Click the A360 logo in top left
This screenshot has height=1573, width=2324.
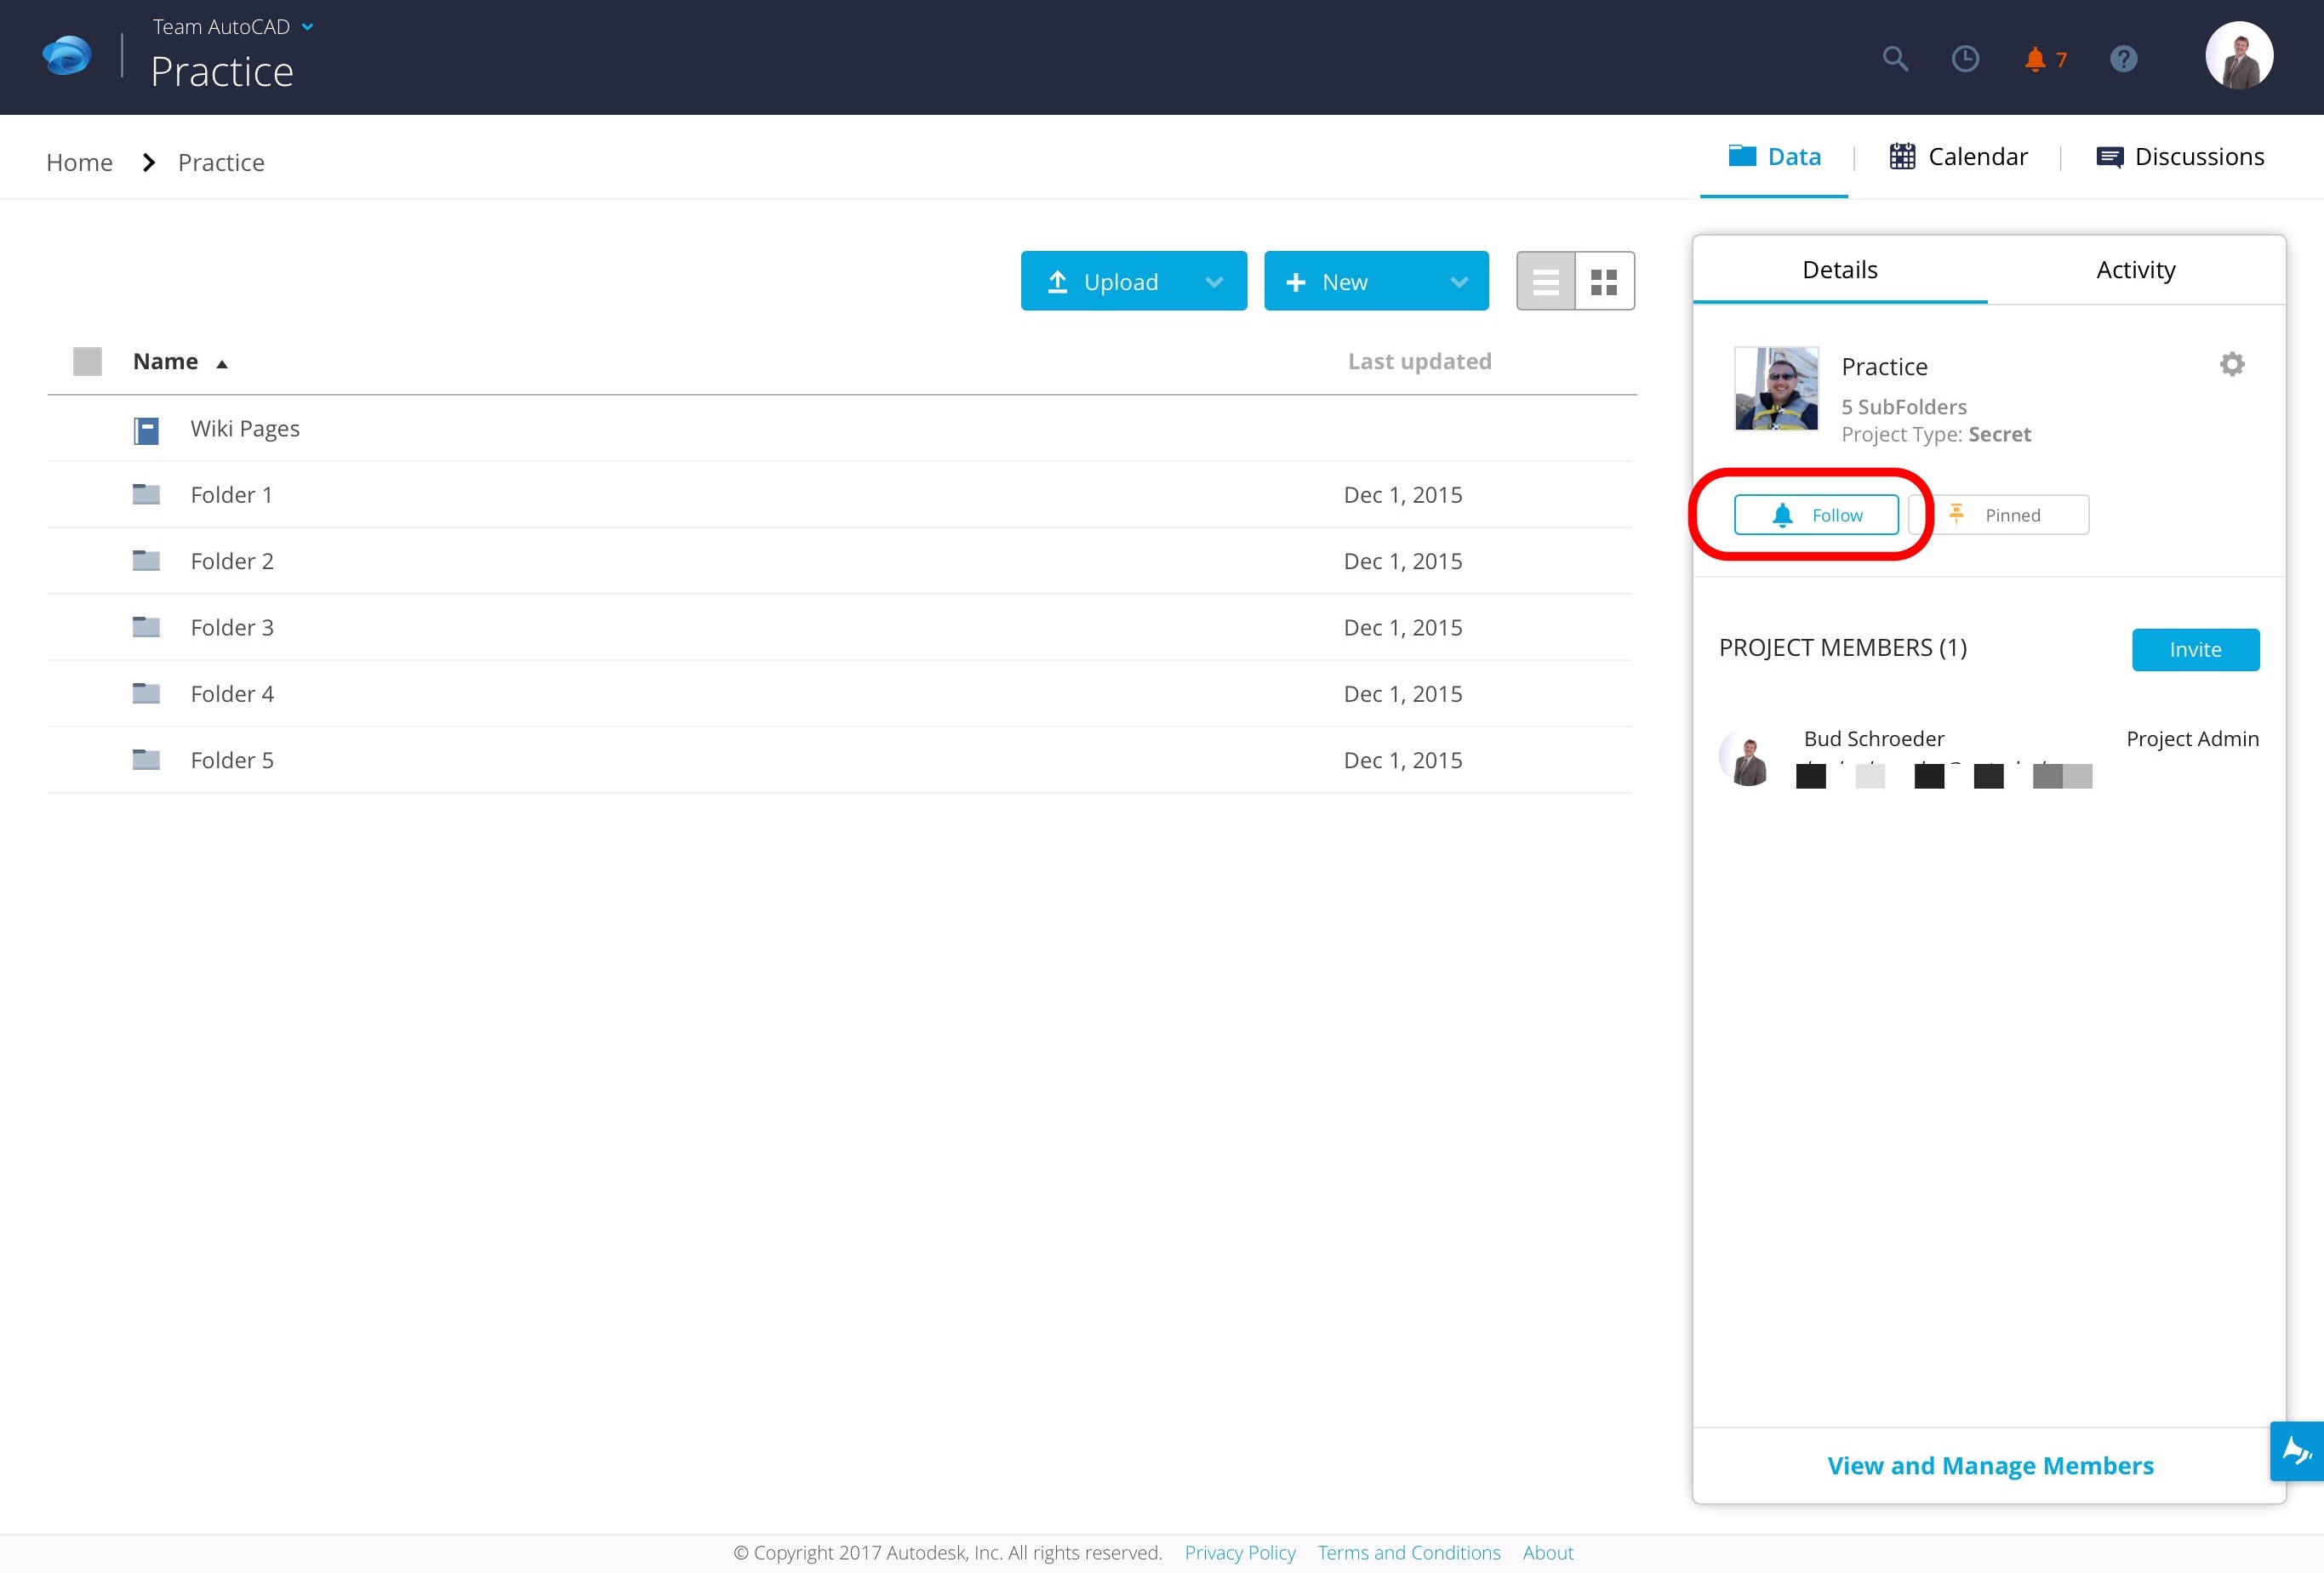tap(65, 55)
